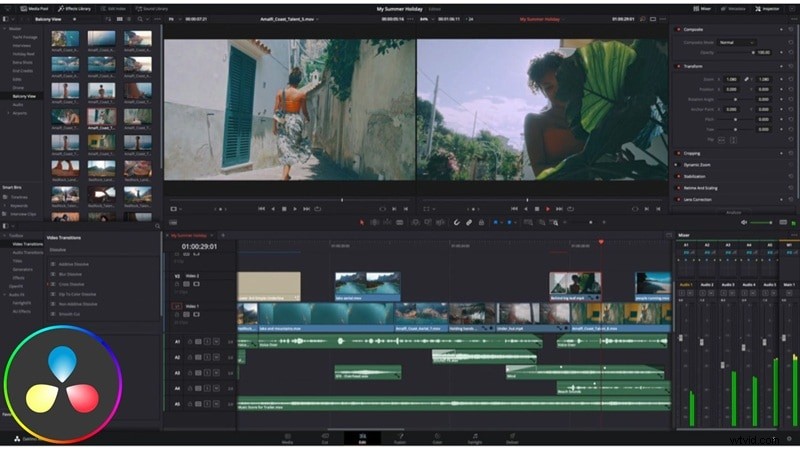
Task: Open the Composite Mode Normal dropdown
Action: pos(736,42)
